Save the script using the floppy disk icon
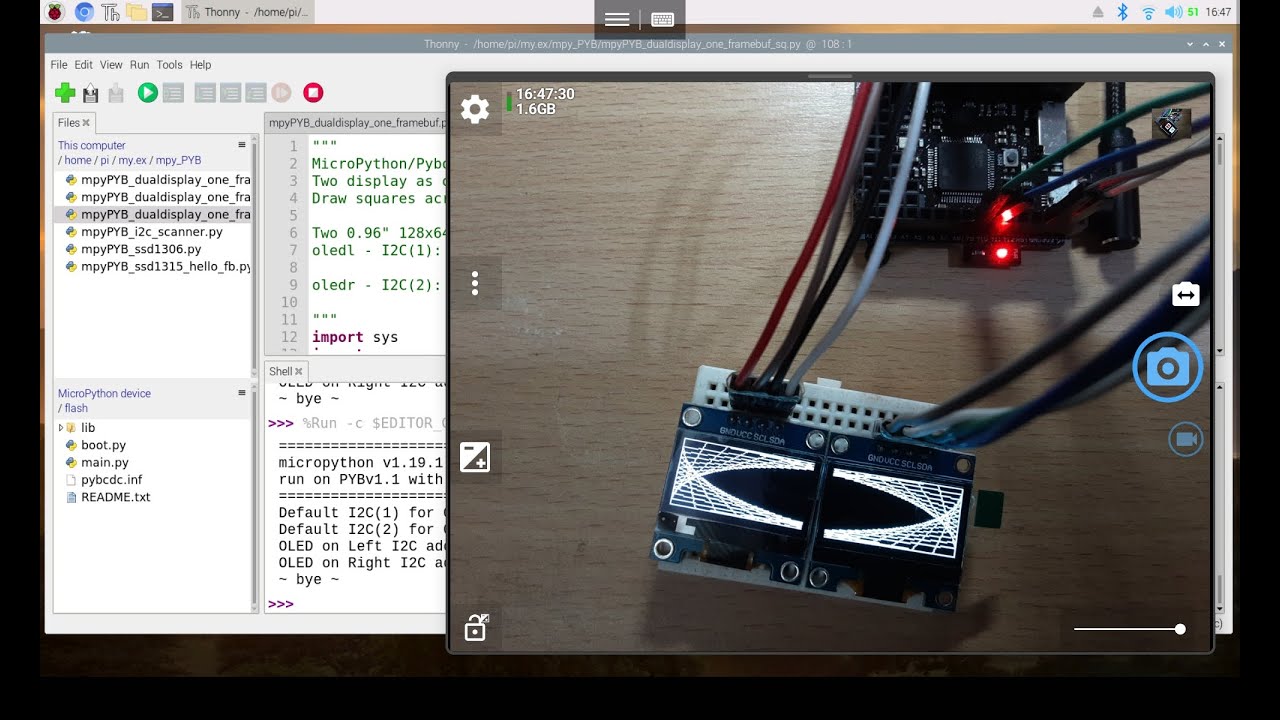Screen dimensions: 1280x720 point(88,92)
